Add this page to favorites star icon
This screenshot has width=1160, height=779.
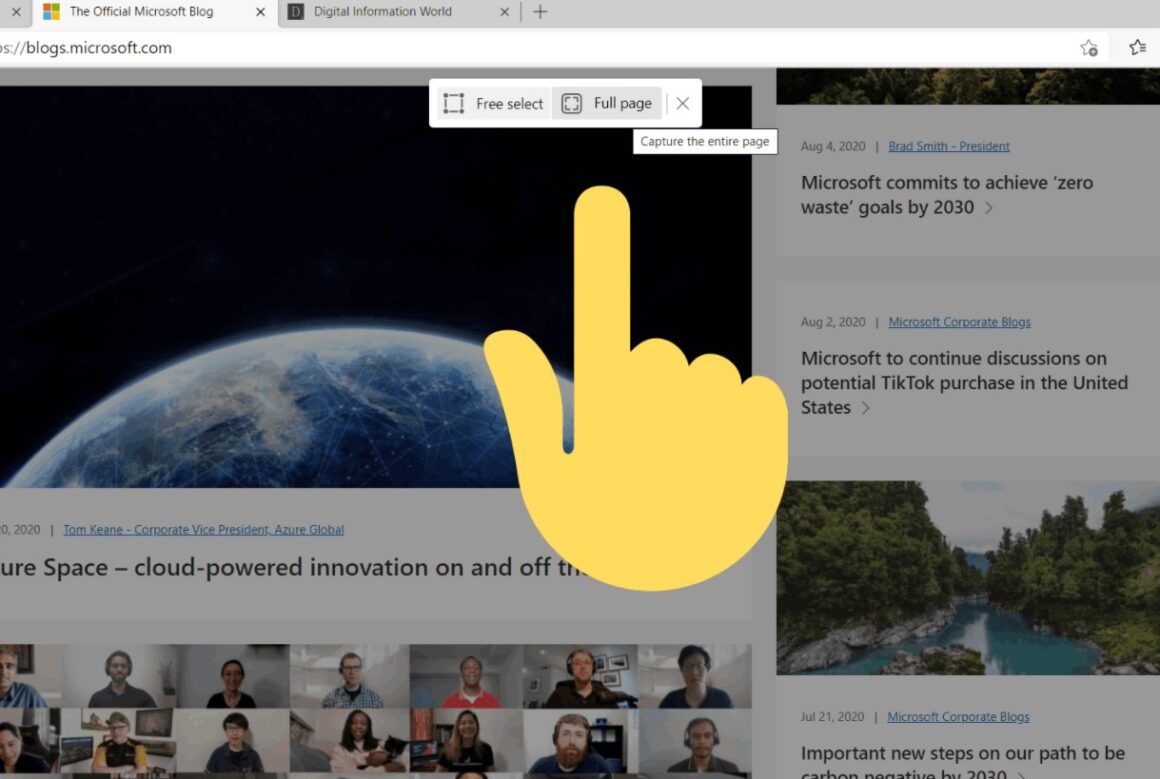point(1089,48)
